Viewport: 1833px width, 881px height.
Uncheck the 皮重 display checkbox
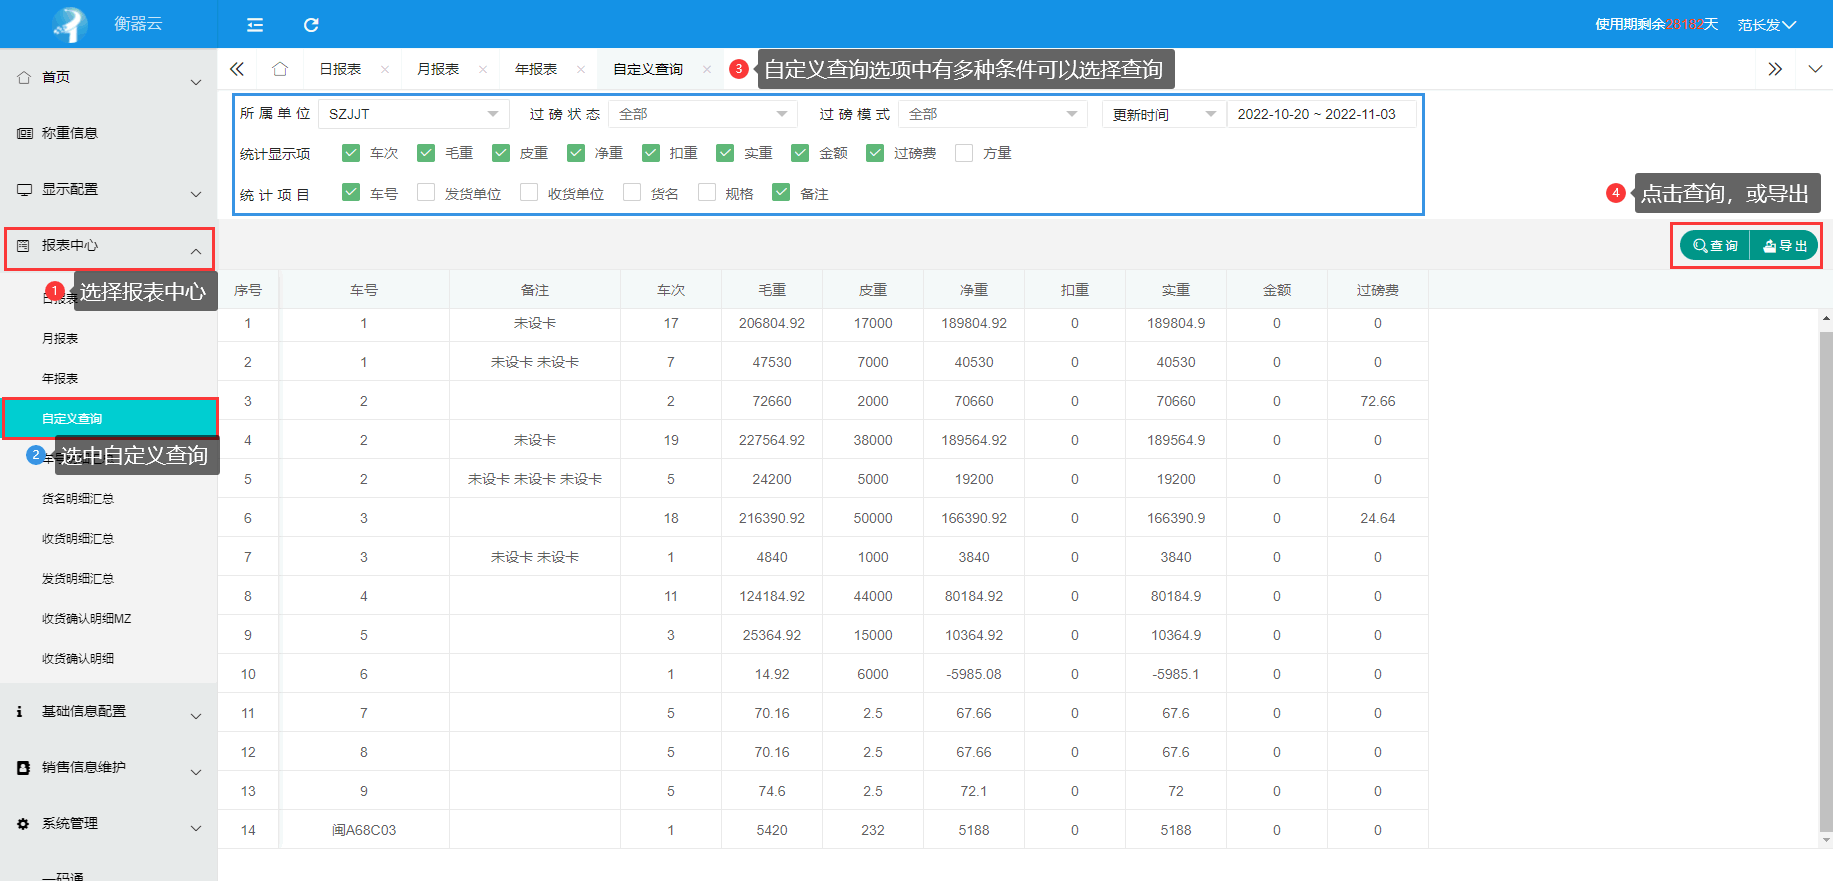(x=501, y=153)
